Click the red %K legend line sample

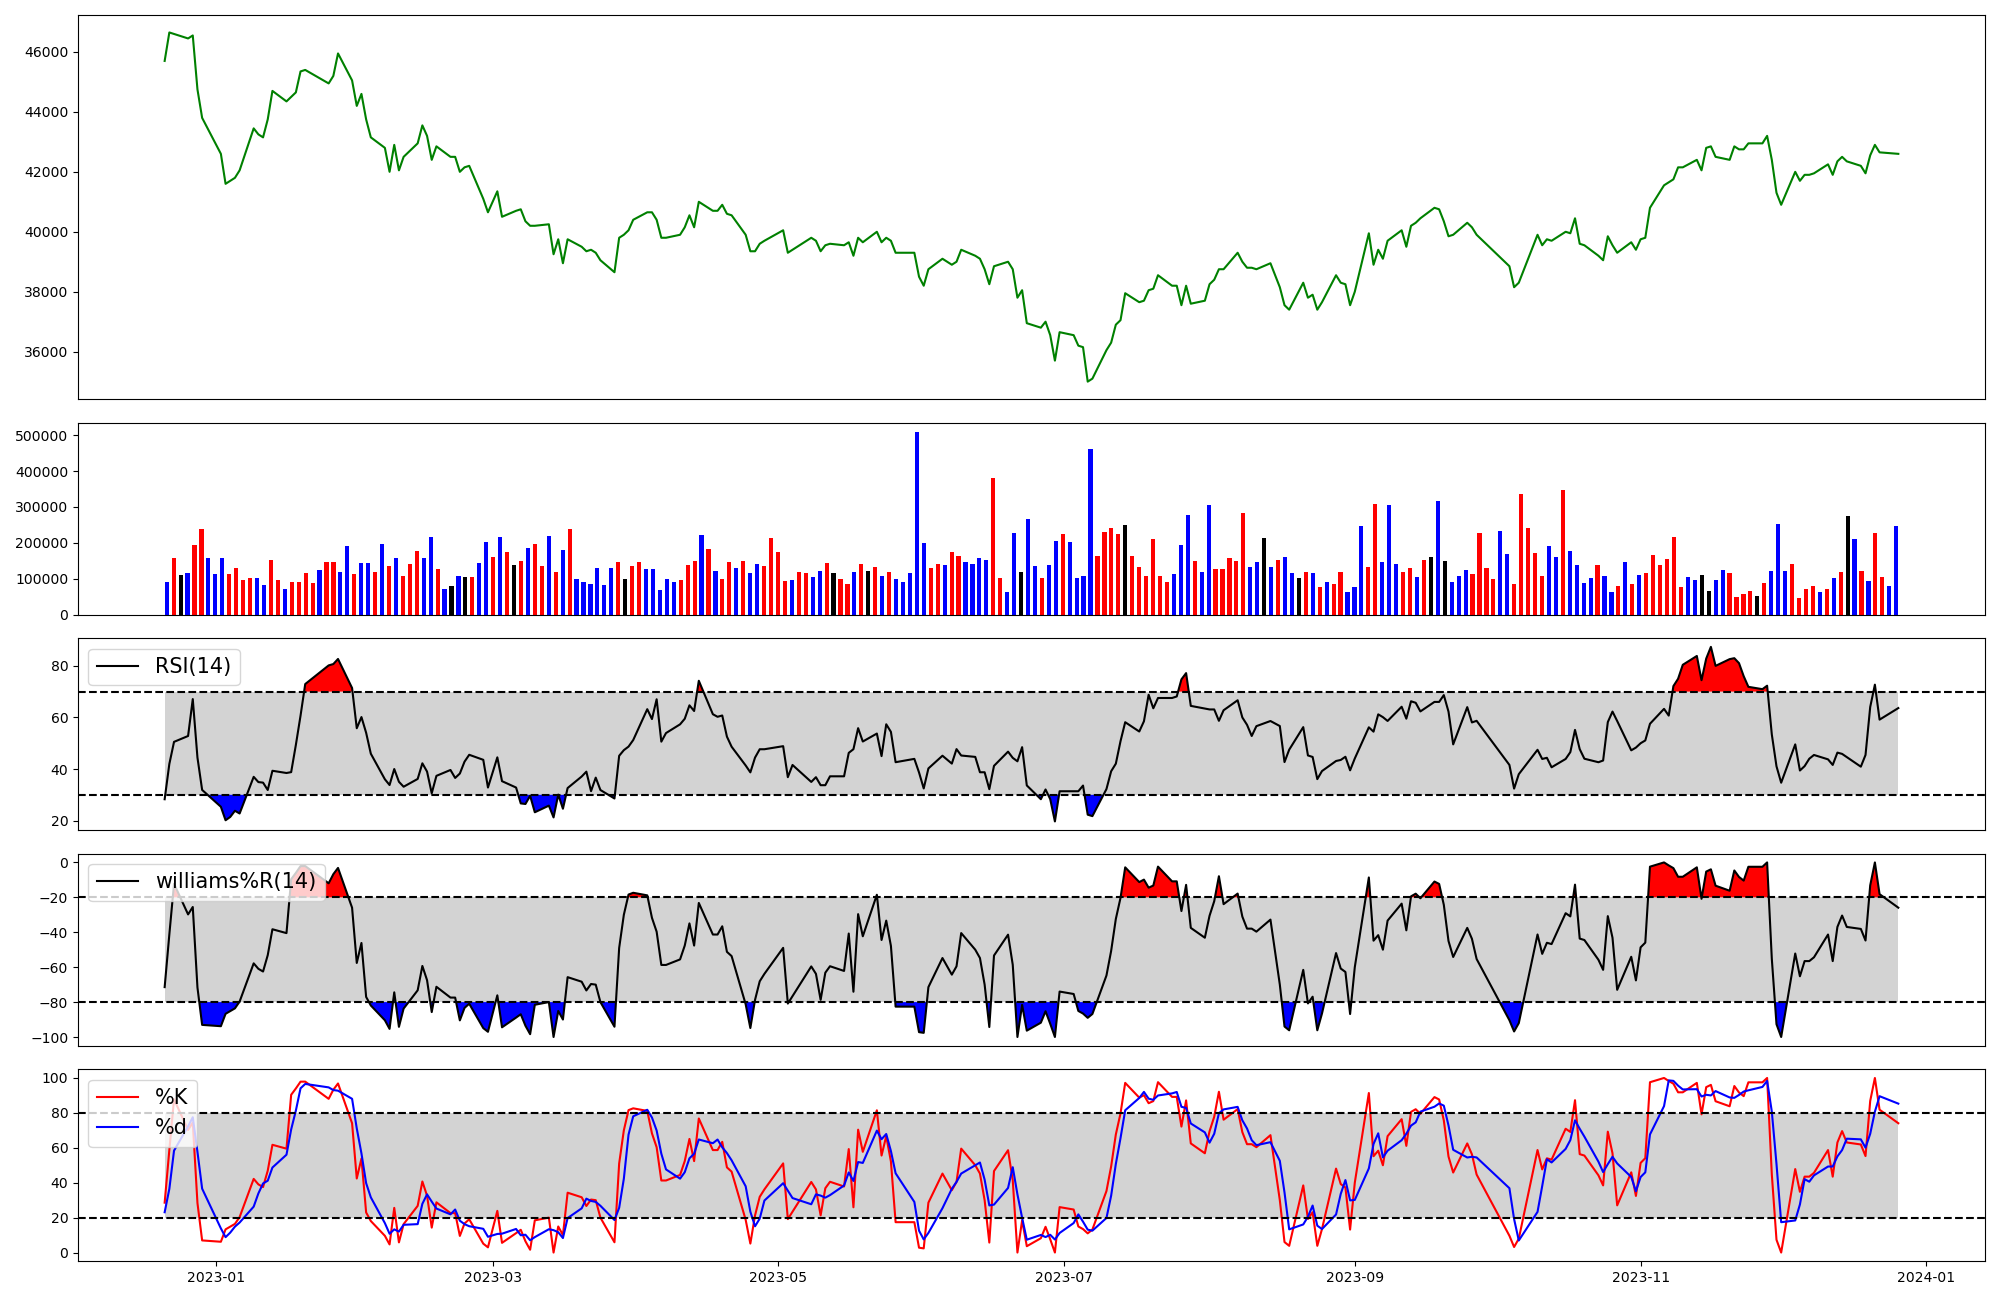[x=117, y=1097]
